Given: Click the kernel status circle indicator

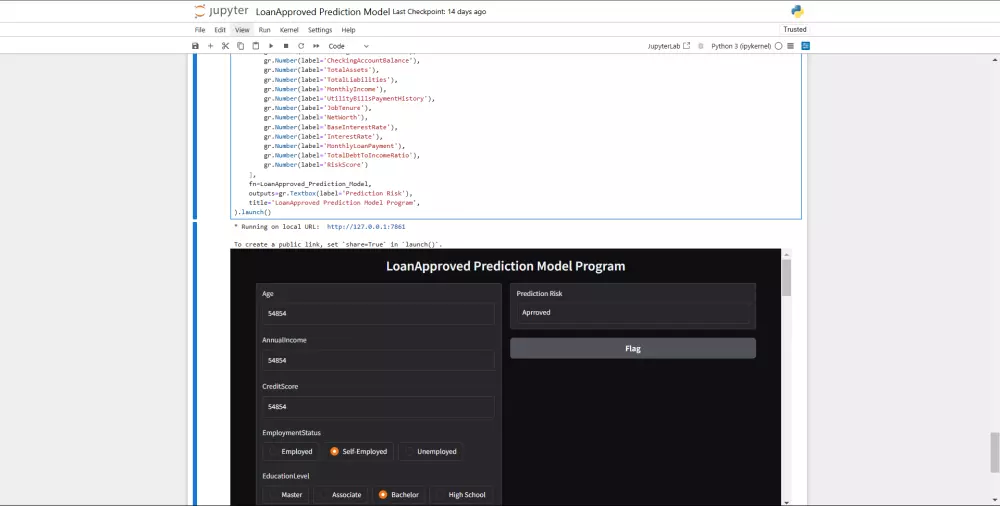Looking at the screenshot, I should (778, 46).
